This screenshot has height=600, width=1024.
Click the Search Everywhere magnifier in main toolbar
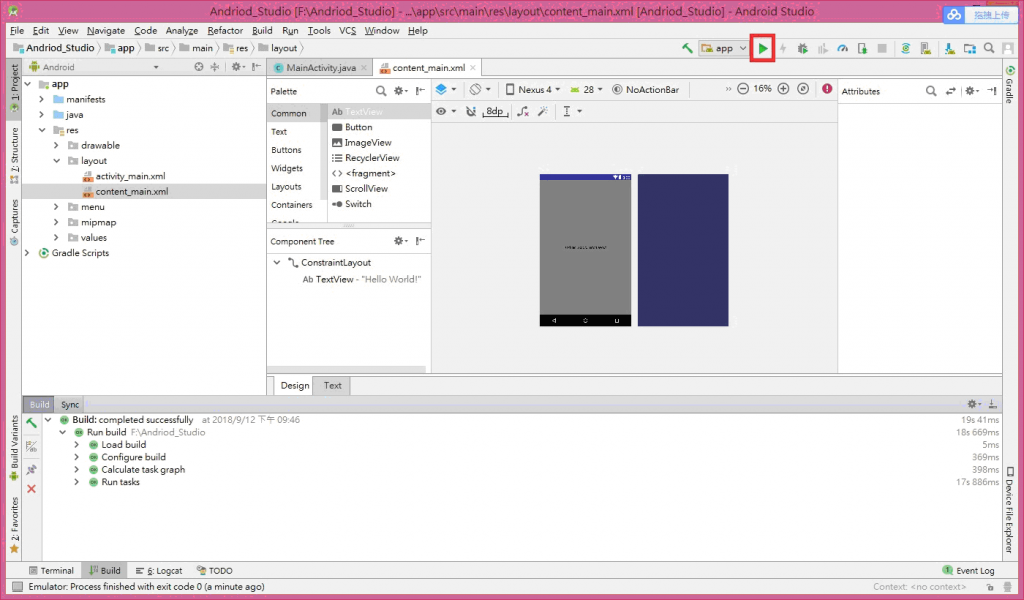(989, 48)
